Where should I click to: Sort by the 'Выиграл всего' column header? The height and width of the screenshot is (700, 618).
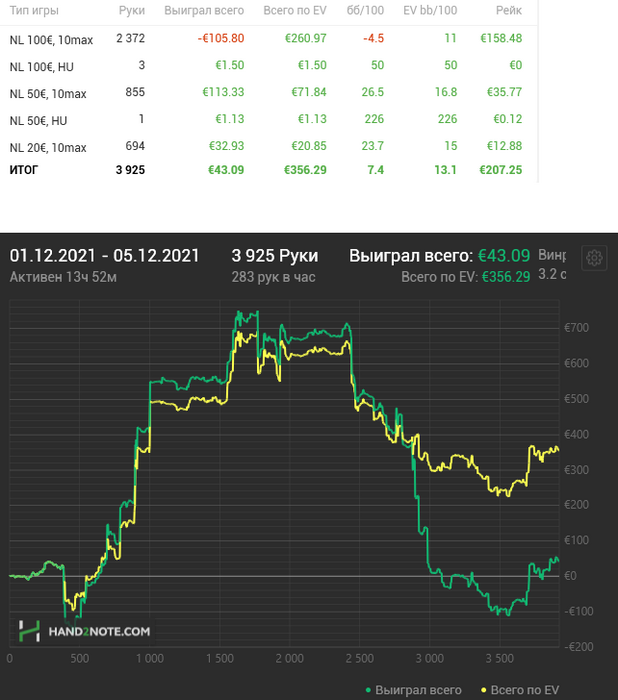[x=204, y=10]
